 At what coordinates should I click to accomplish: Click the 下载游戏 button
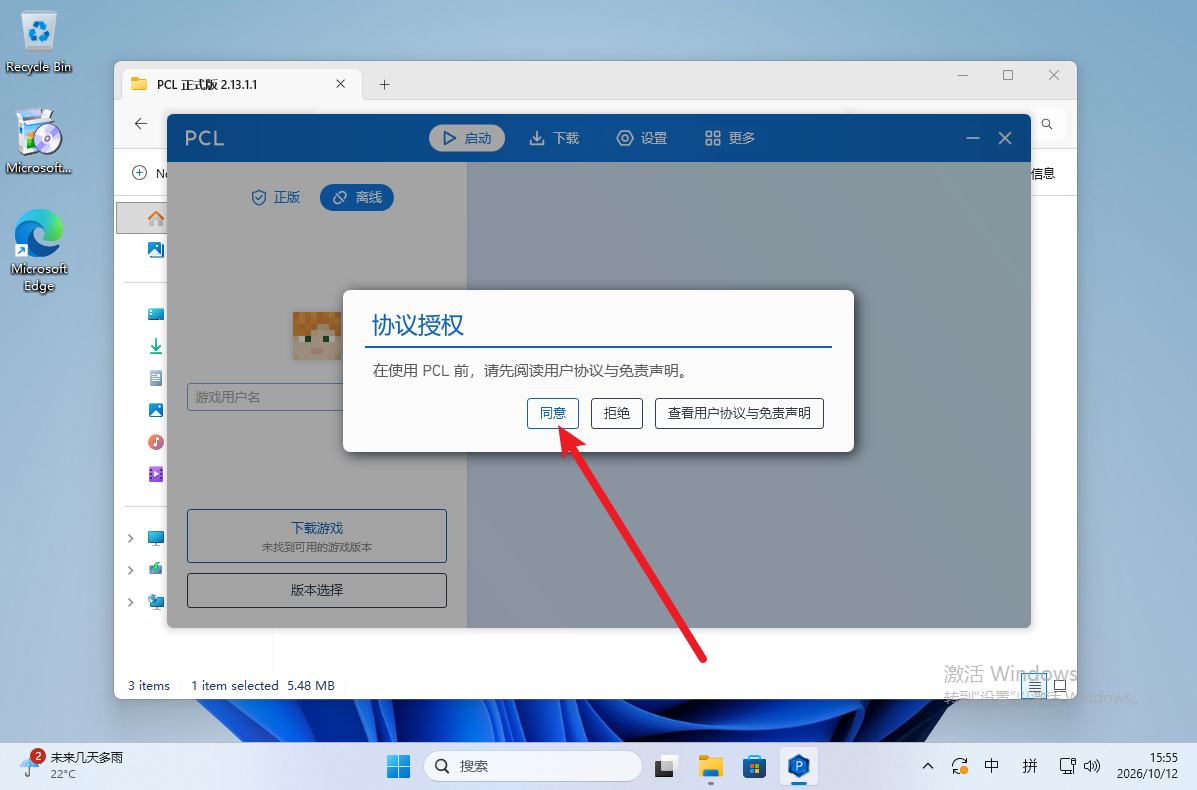click(317, 536)
